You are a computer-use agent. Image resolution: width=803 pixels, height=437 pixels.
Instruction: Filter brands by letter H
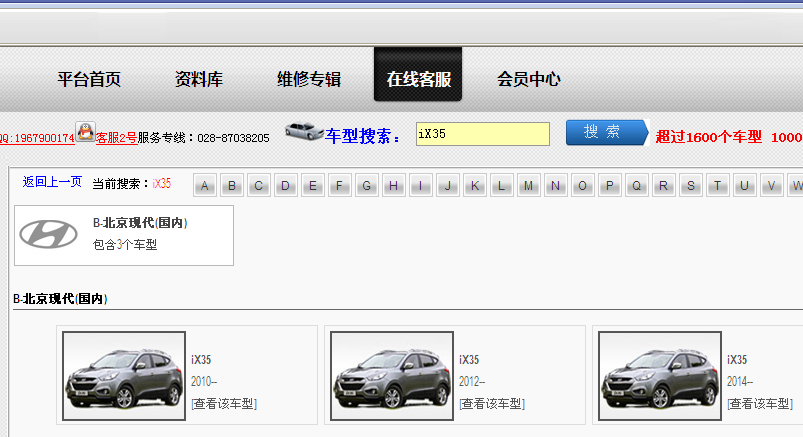tap(394, 185)
